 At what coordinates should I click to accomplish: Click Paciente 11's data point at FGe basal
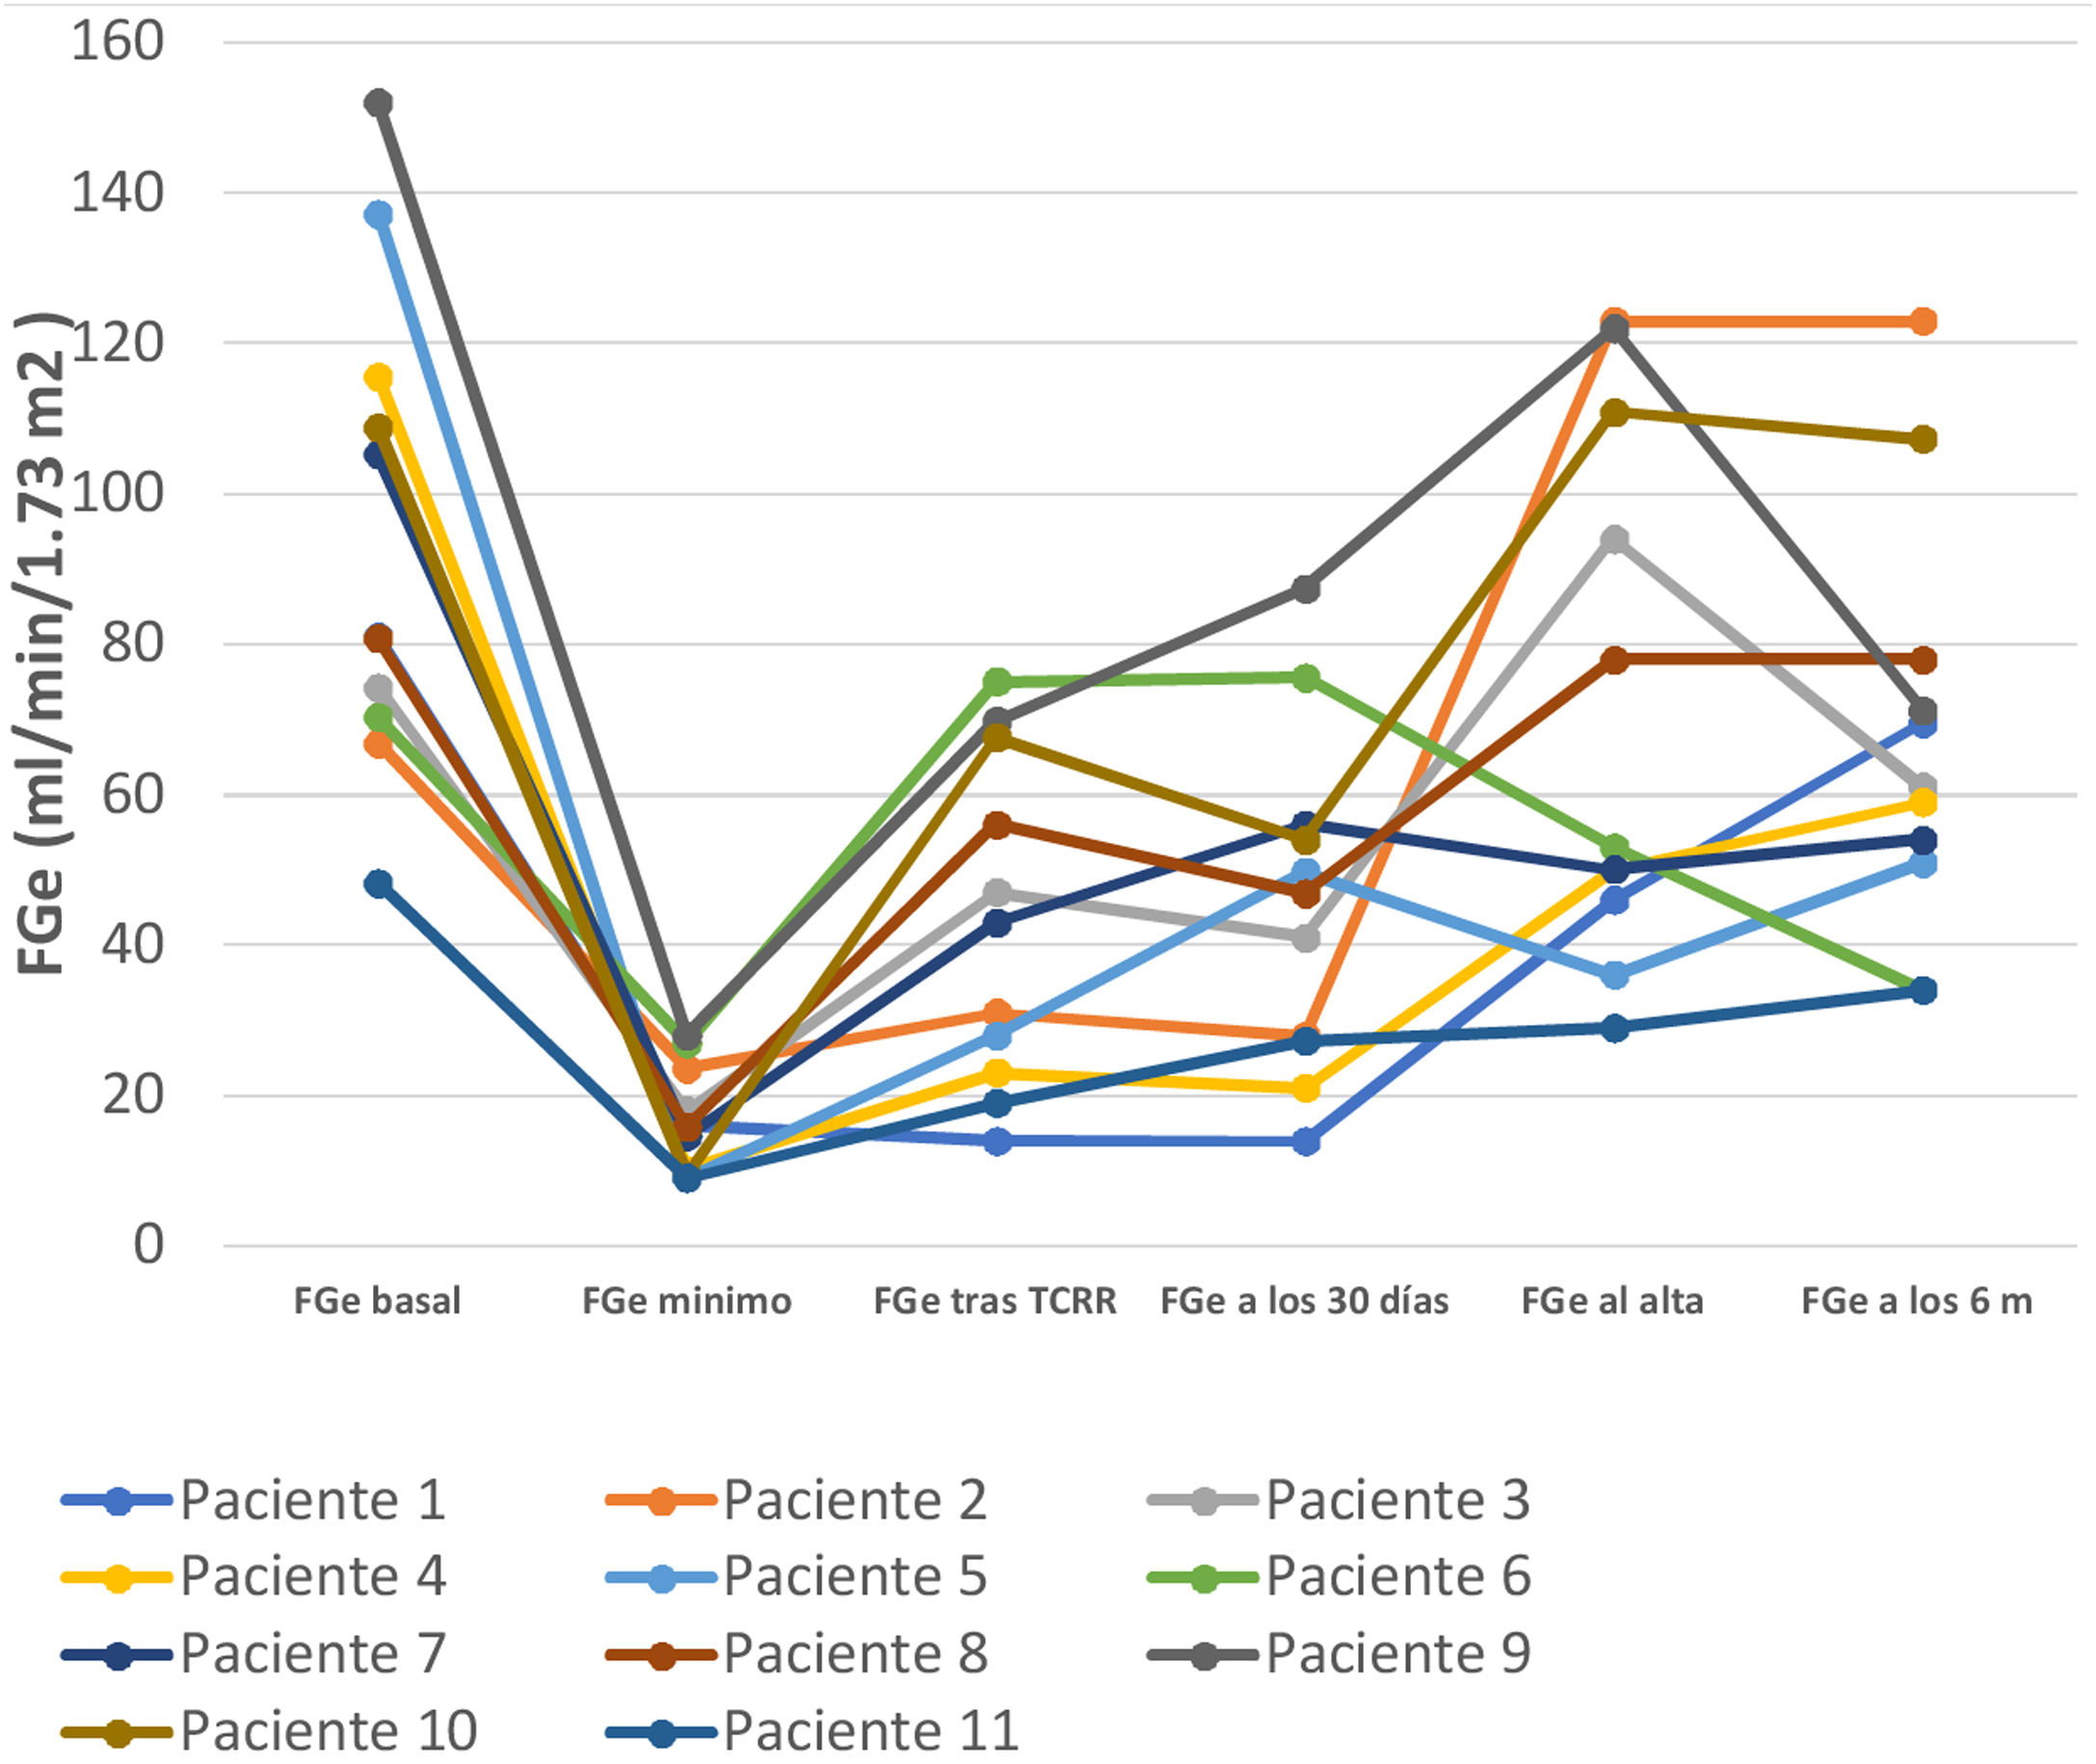(x=378, y=883)
